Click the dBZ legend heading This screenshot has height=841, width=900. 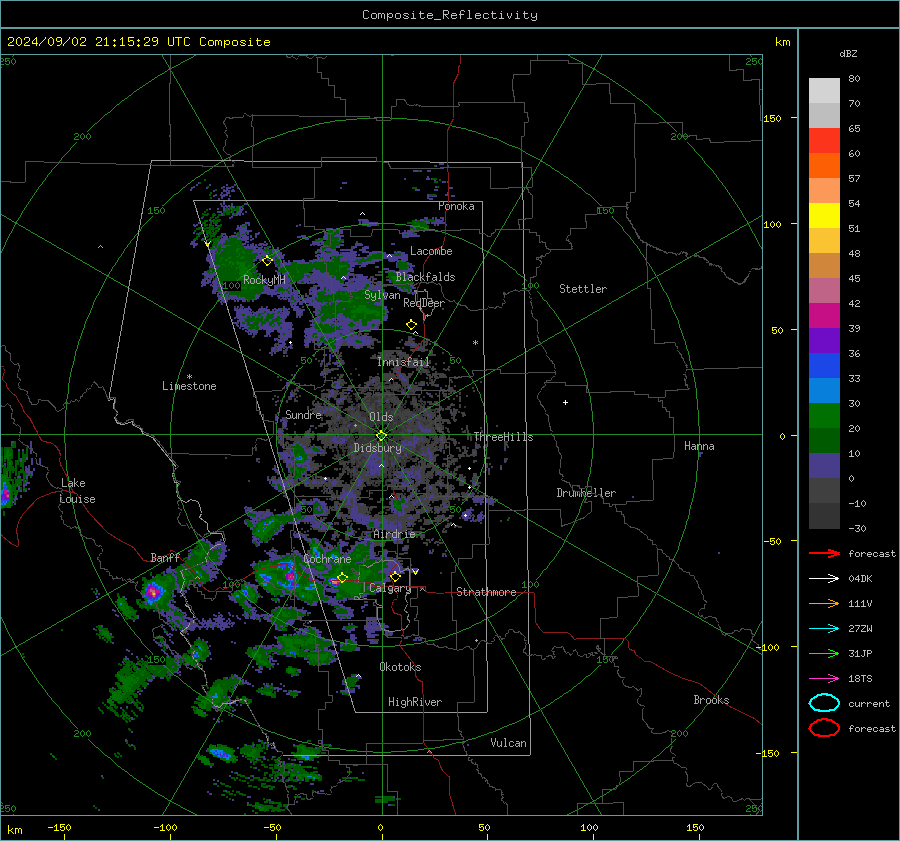point(848,53)
